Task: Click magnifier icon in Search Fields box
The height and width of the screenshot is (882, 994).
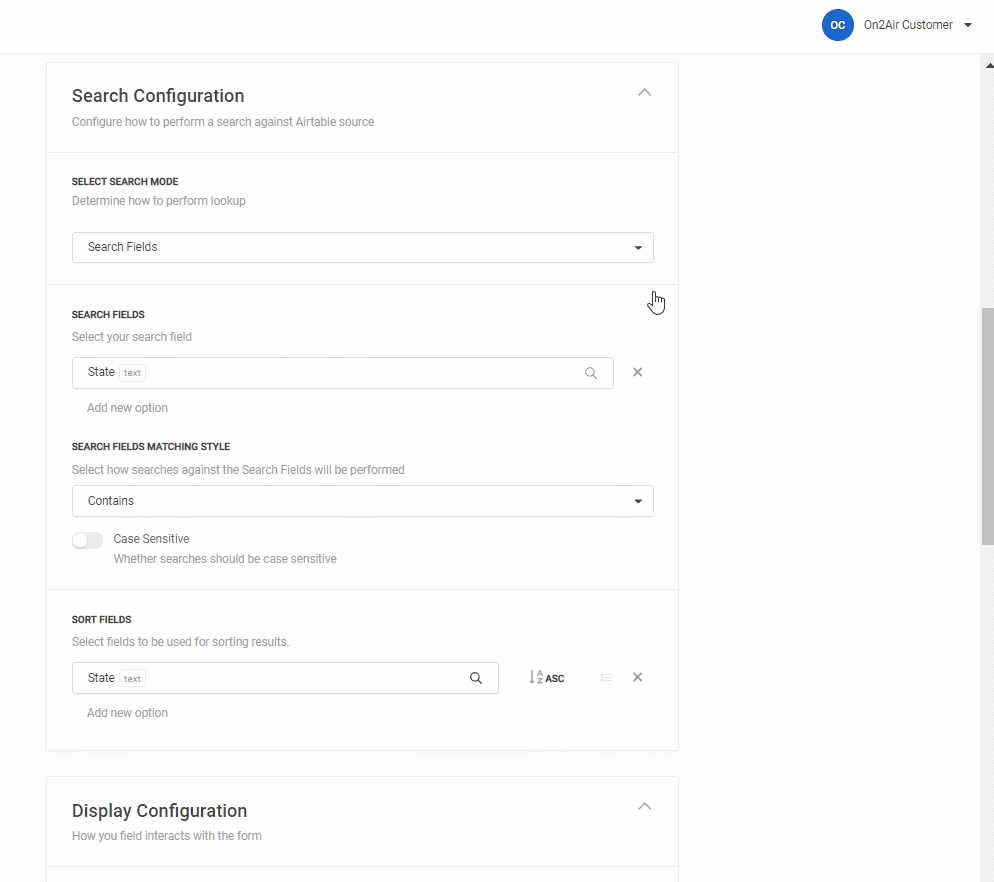Action: point(591,373)
